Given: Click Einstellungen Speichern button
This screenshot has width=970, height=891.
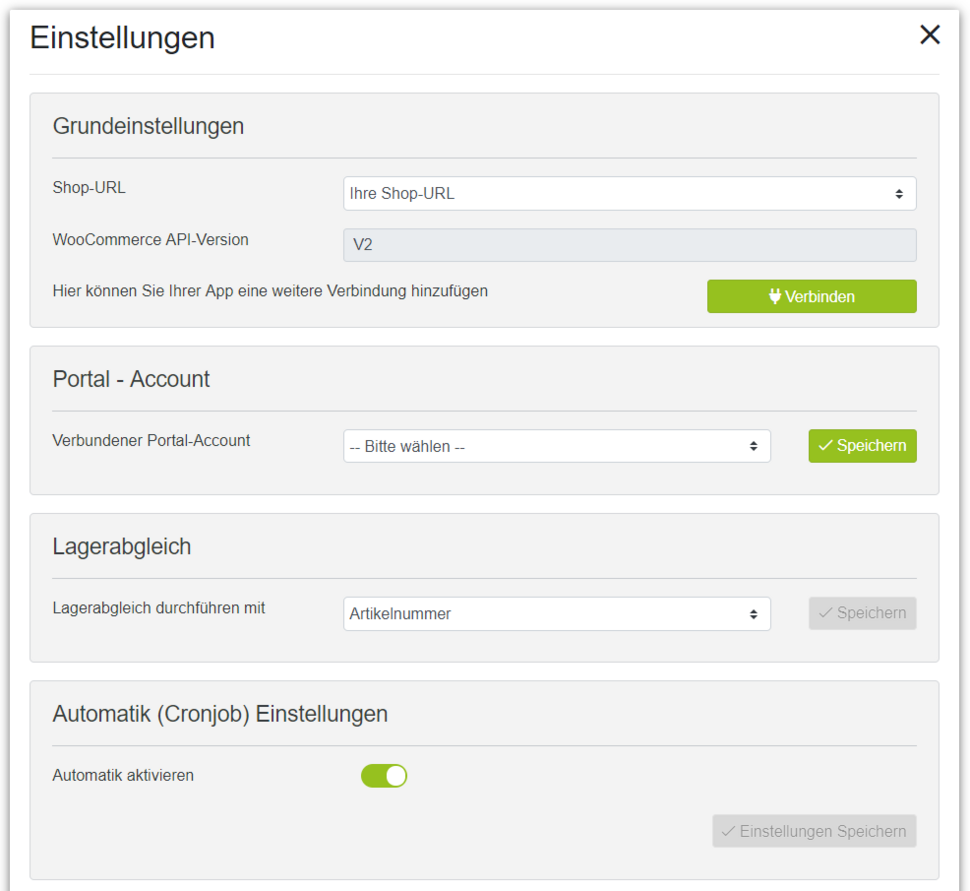Looking at the screenshot, I should tap(814, 831).
